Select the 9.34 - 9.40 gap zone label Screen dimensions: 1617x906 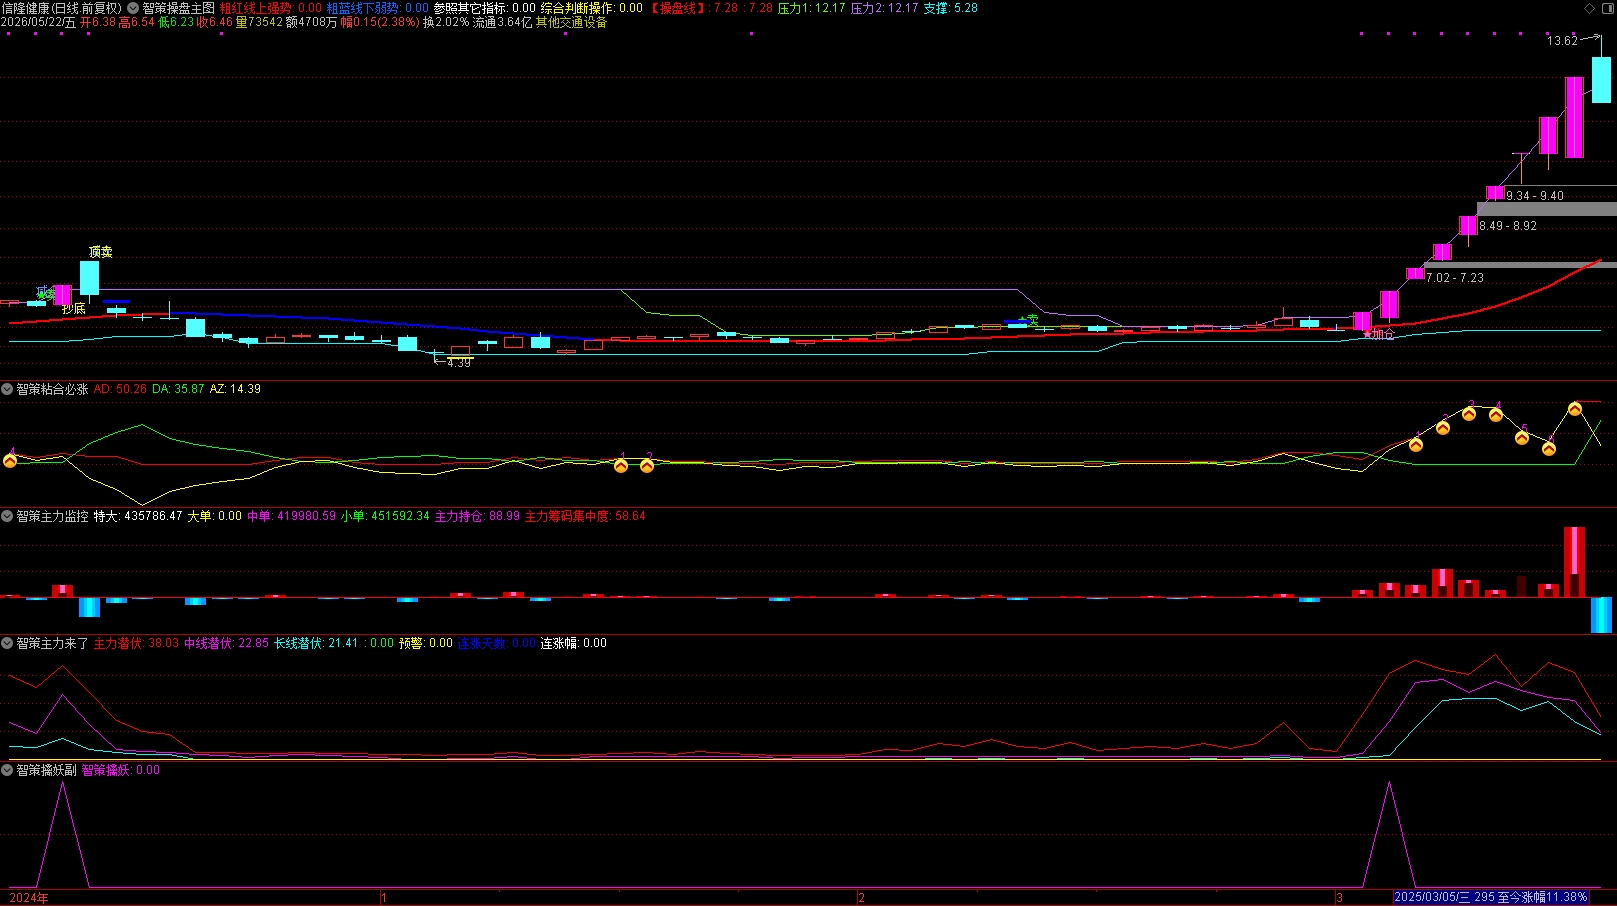tap(1535, 196)
